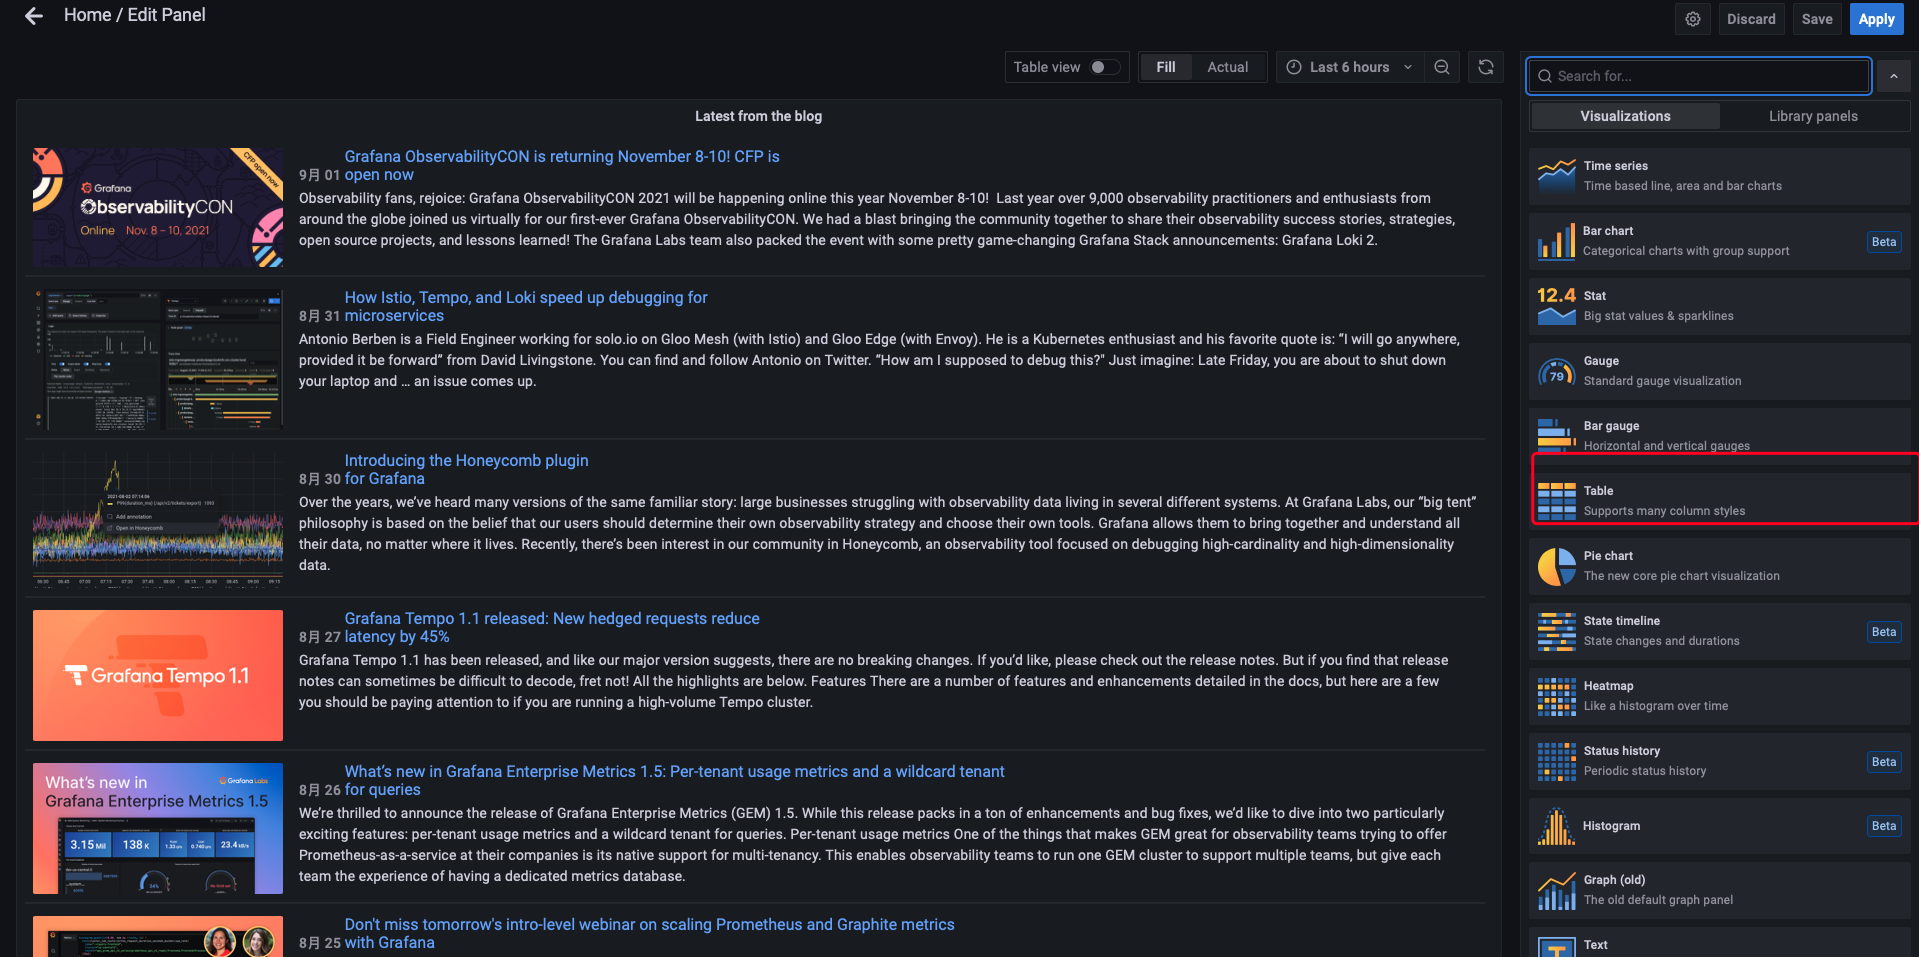Click the Beta badge on Status history
The height and width of the screenshot is (957, 1919).
click(x=1884, y=761)
